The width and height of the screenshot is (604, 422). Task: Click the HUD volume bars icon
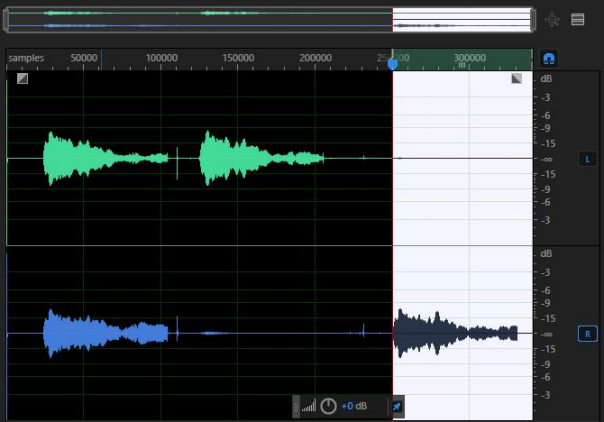(309, 406)
